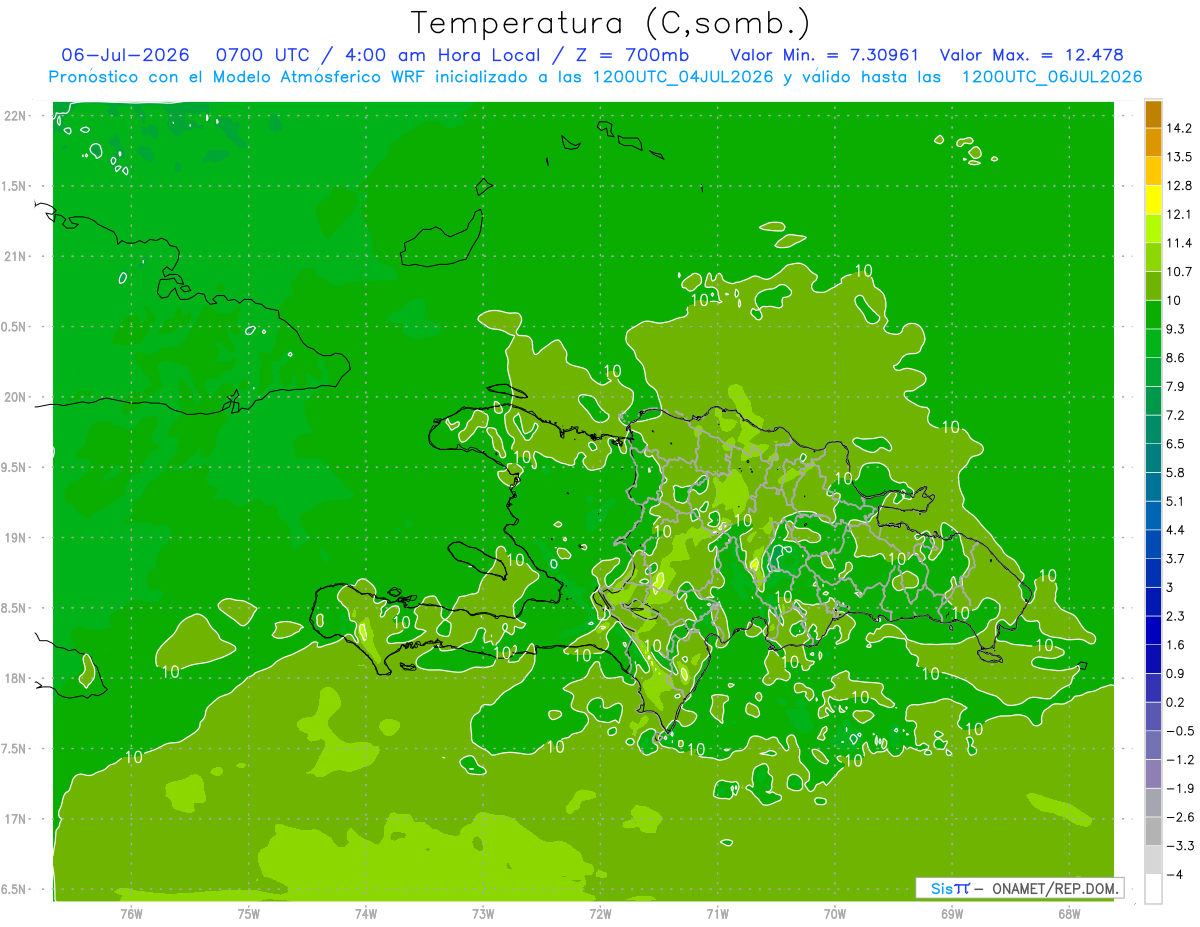Click the "75W" longitude label
1200x927 pixels.
(x=249, y=913)
